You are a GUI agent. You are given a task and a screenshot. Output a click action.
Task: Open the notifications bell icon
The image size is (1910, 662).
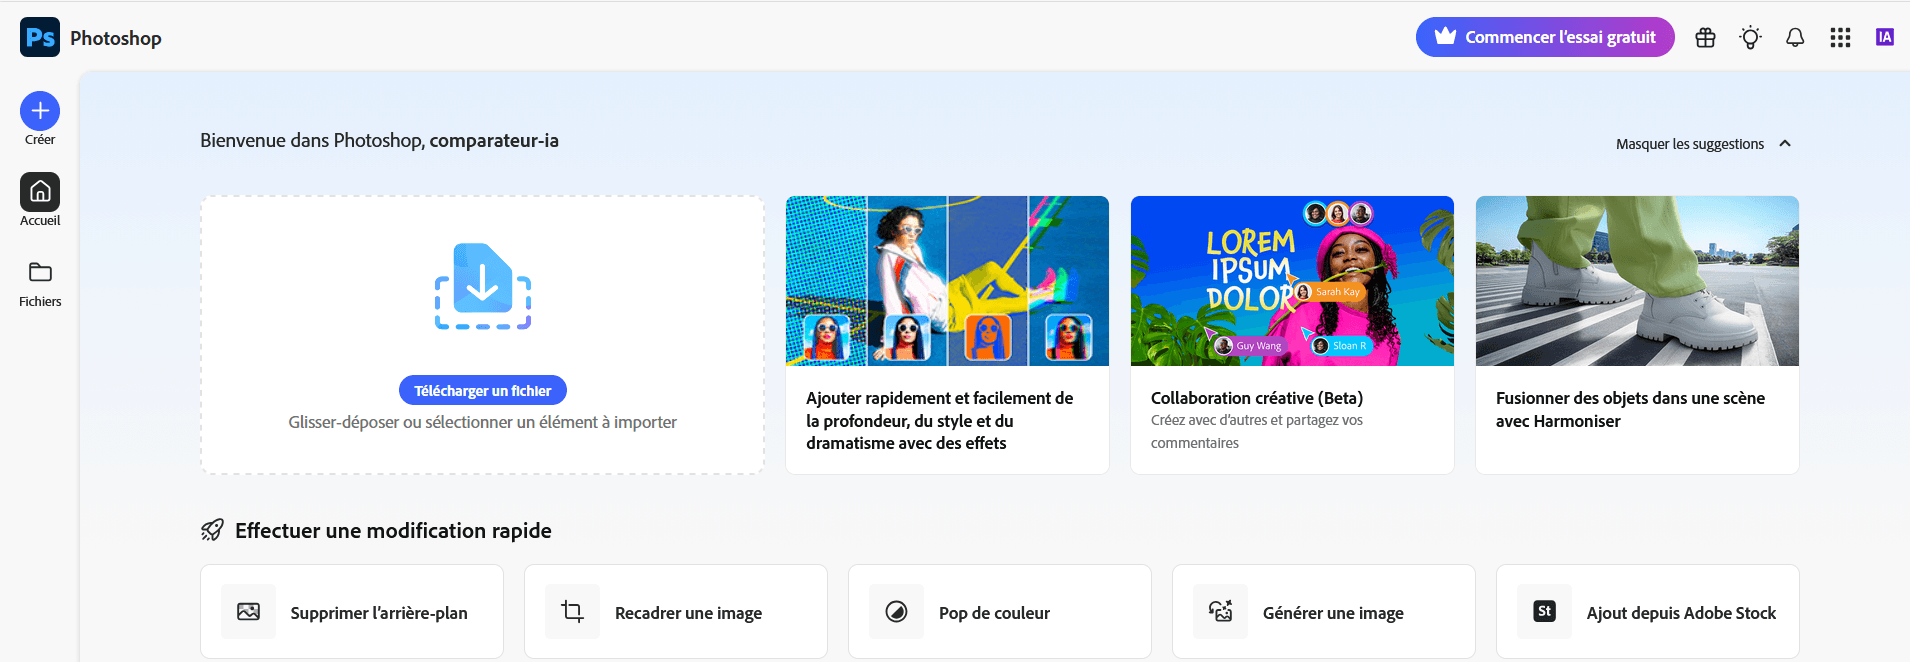1795,38
